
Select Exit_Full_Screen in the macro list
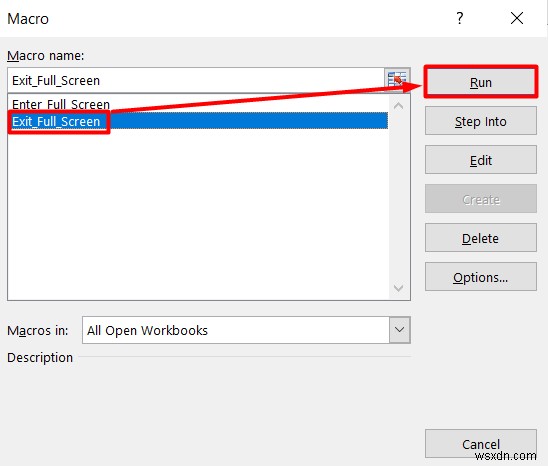coord(198,121)
